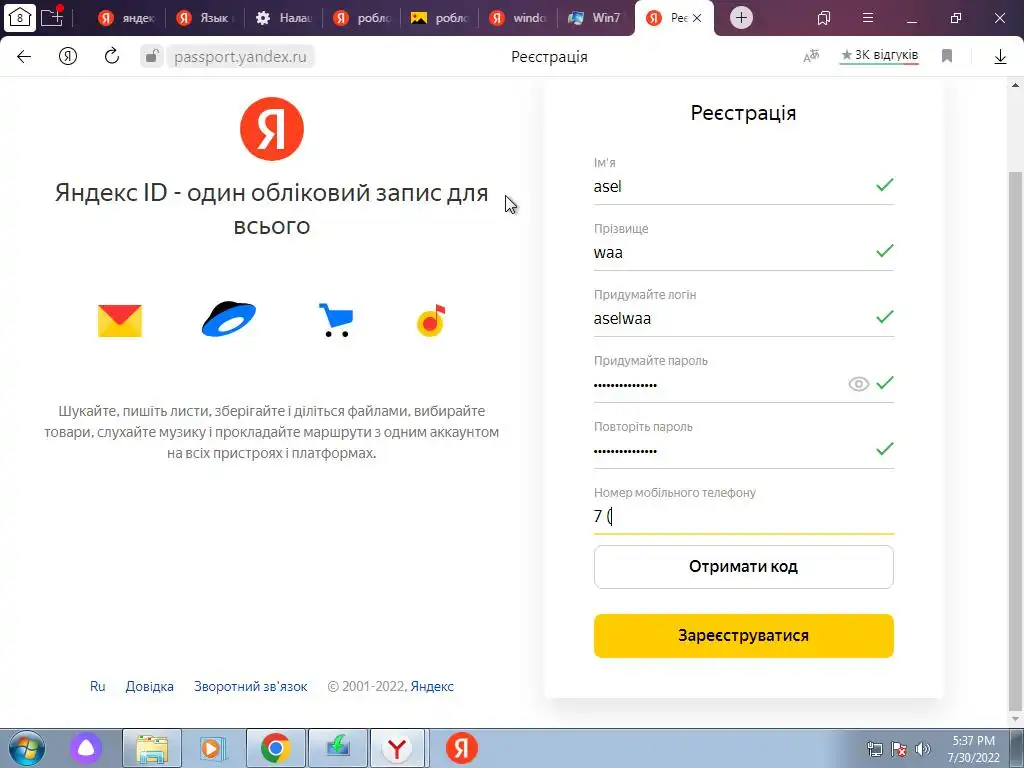Click the Yandex Disk saucer icon

[229, 319]
